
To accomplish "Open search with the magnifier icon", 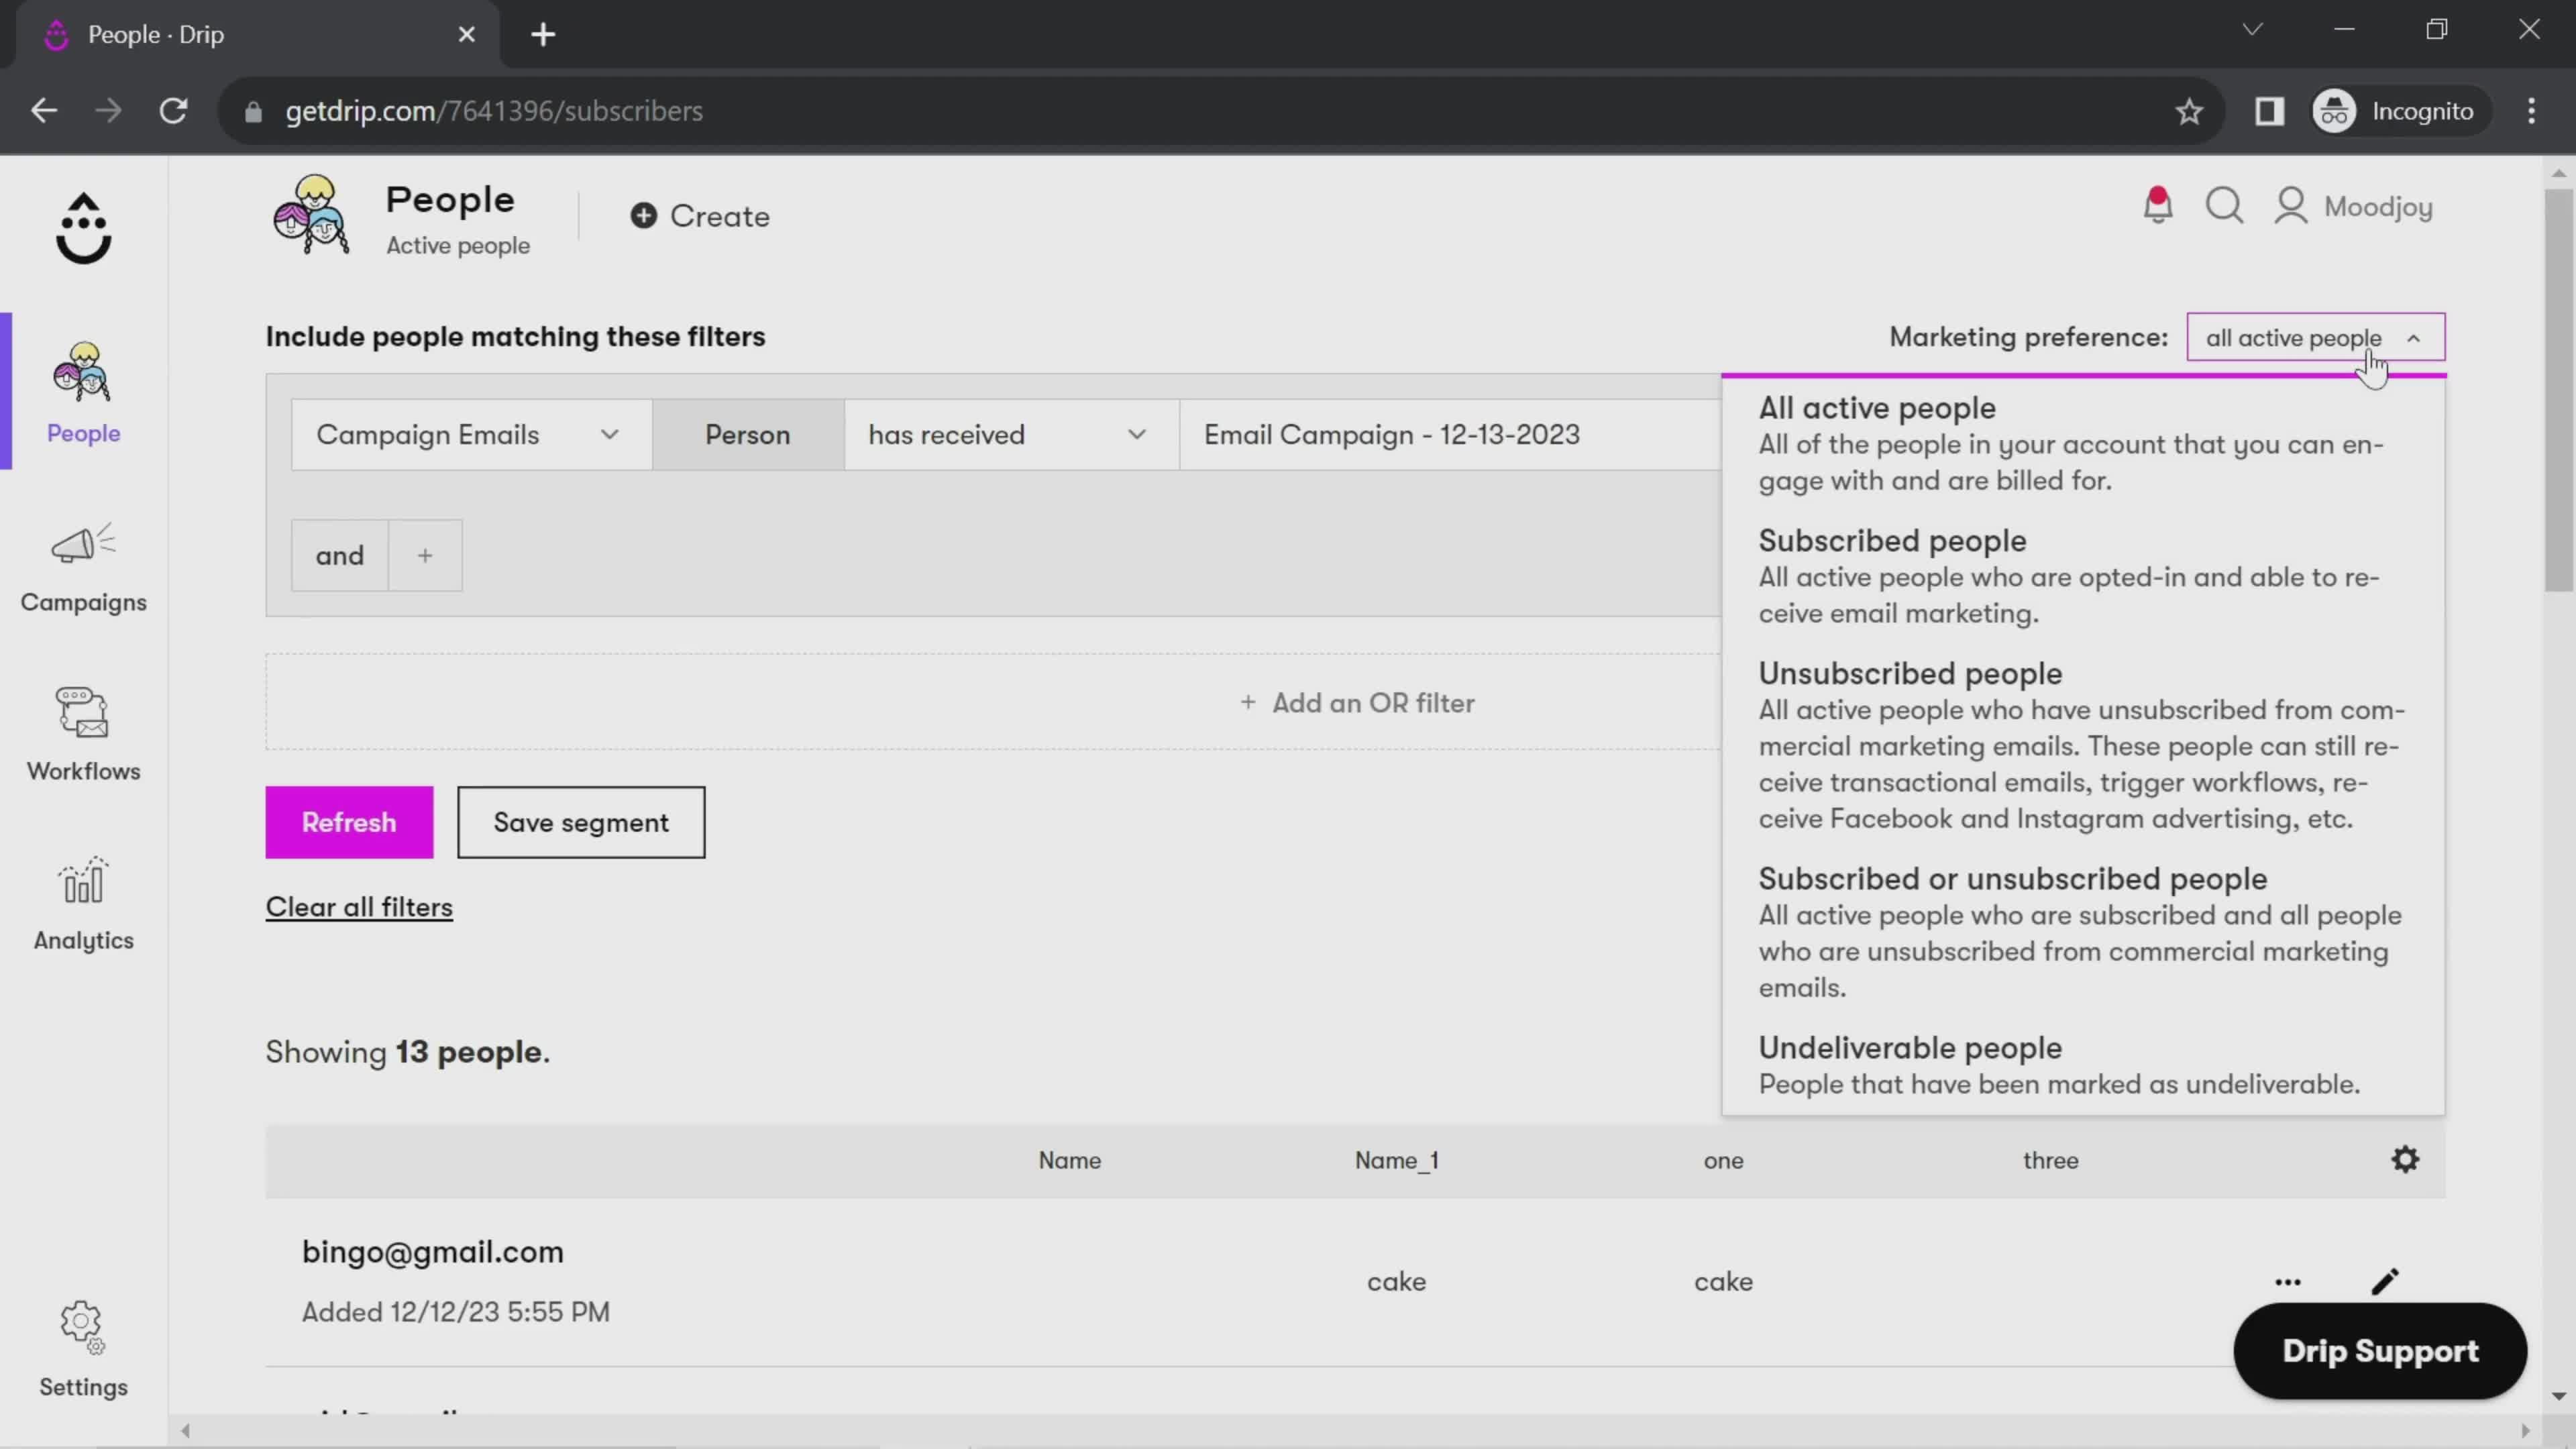I will pos(2224,206).
